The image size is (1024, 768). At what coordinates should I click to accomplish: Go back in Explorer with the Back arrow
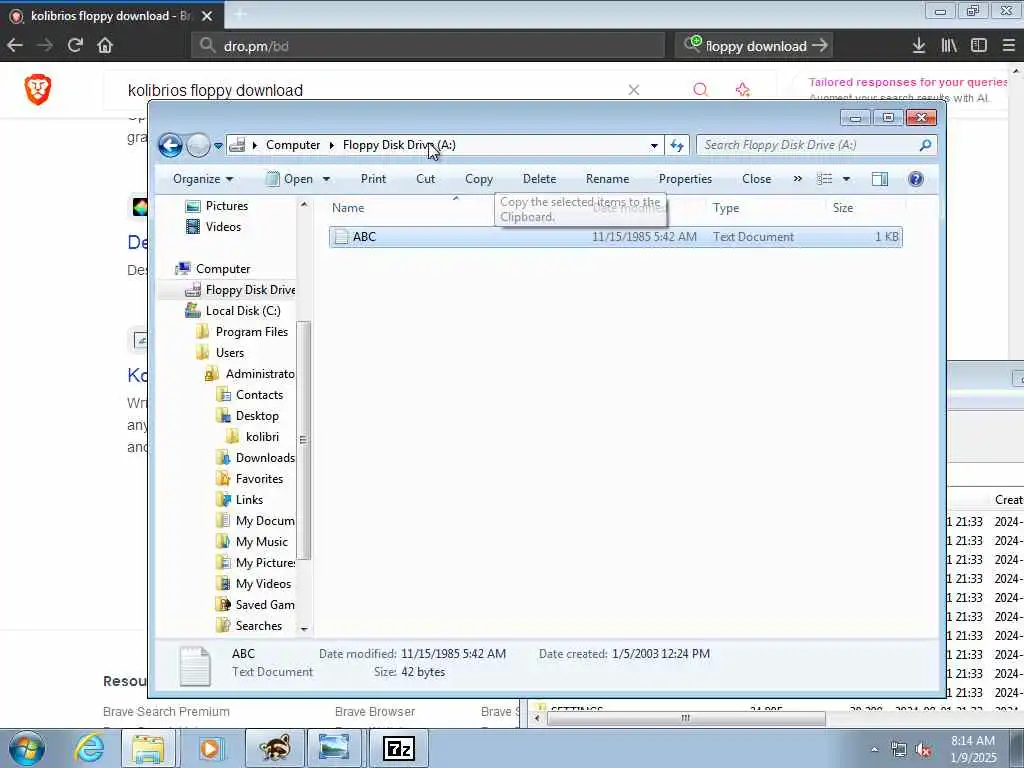(x=170, y=145)
